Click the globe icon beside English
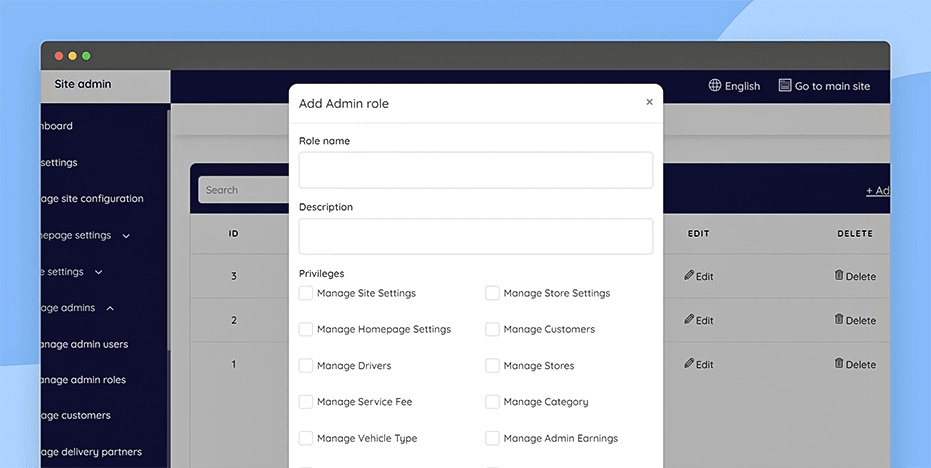Viewport: 931px width, 468px height. point(715,86)
